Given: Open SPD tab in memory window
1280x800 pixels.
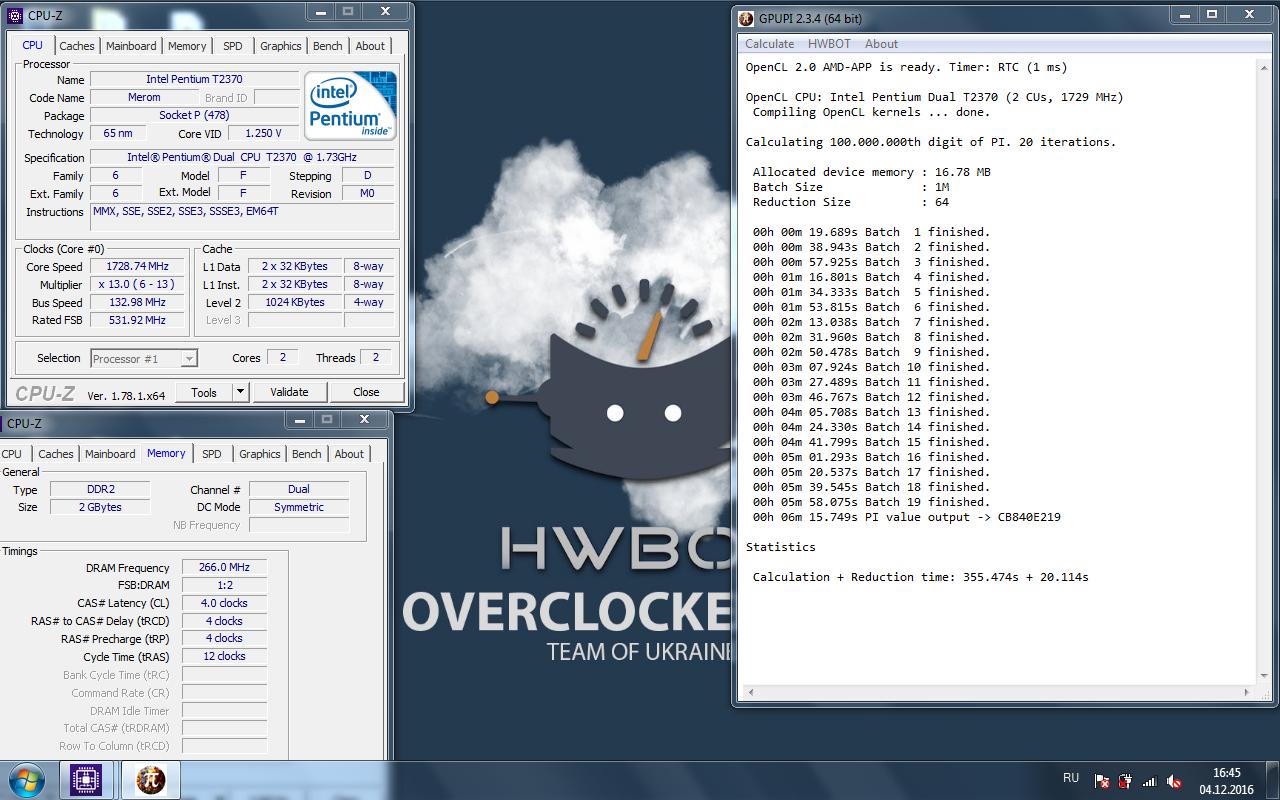Looking at the screenshot, I should pos(212,454).
